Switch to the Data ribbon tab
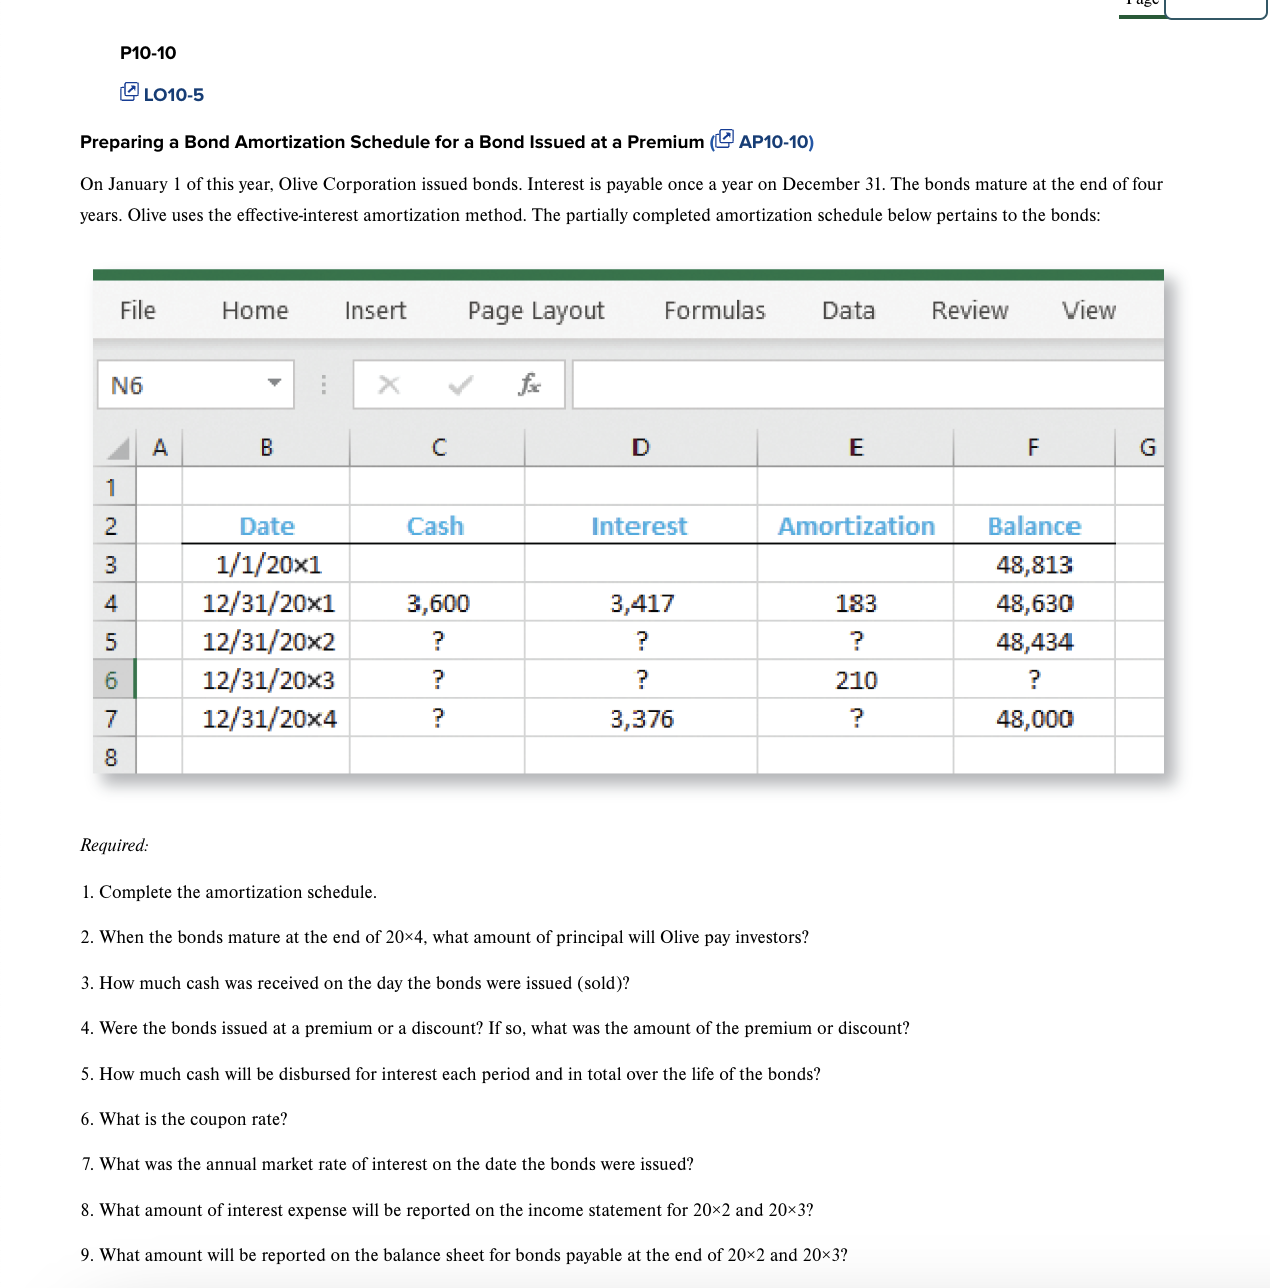 pyautogui.click(x=848, y=311)
